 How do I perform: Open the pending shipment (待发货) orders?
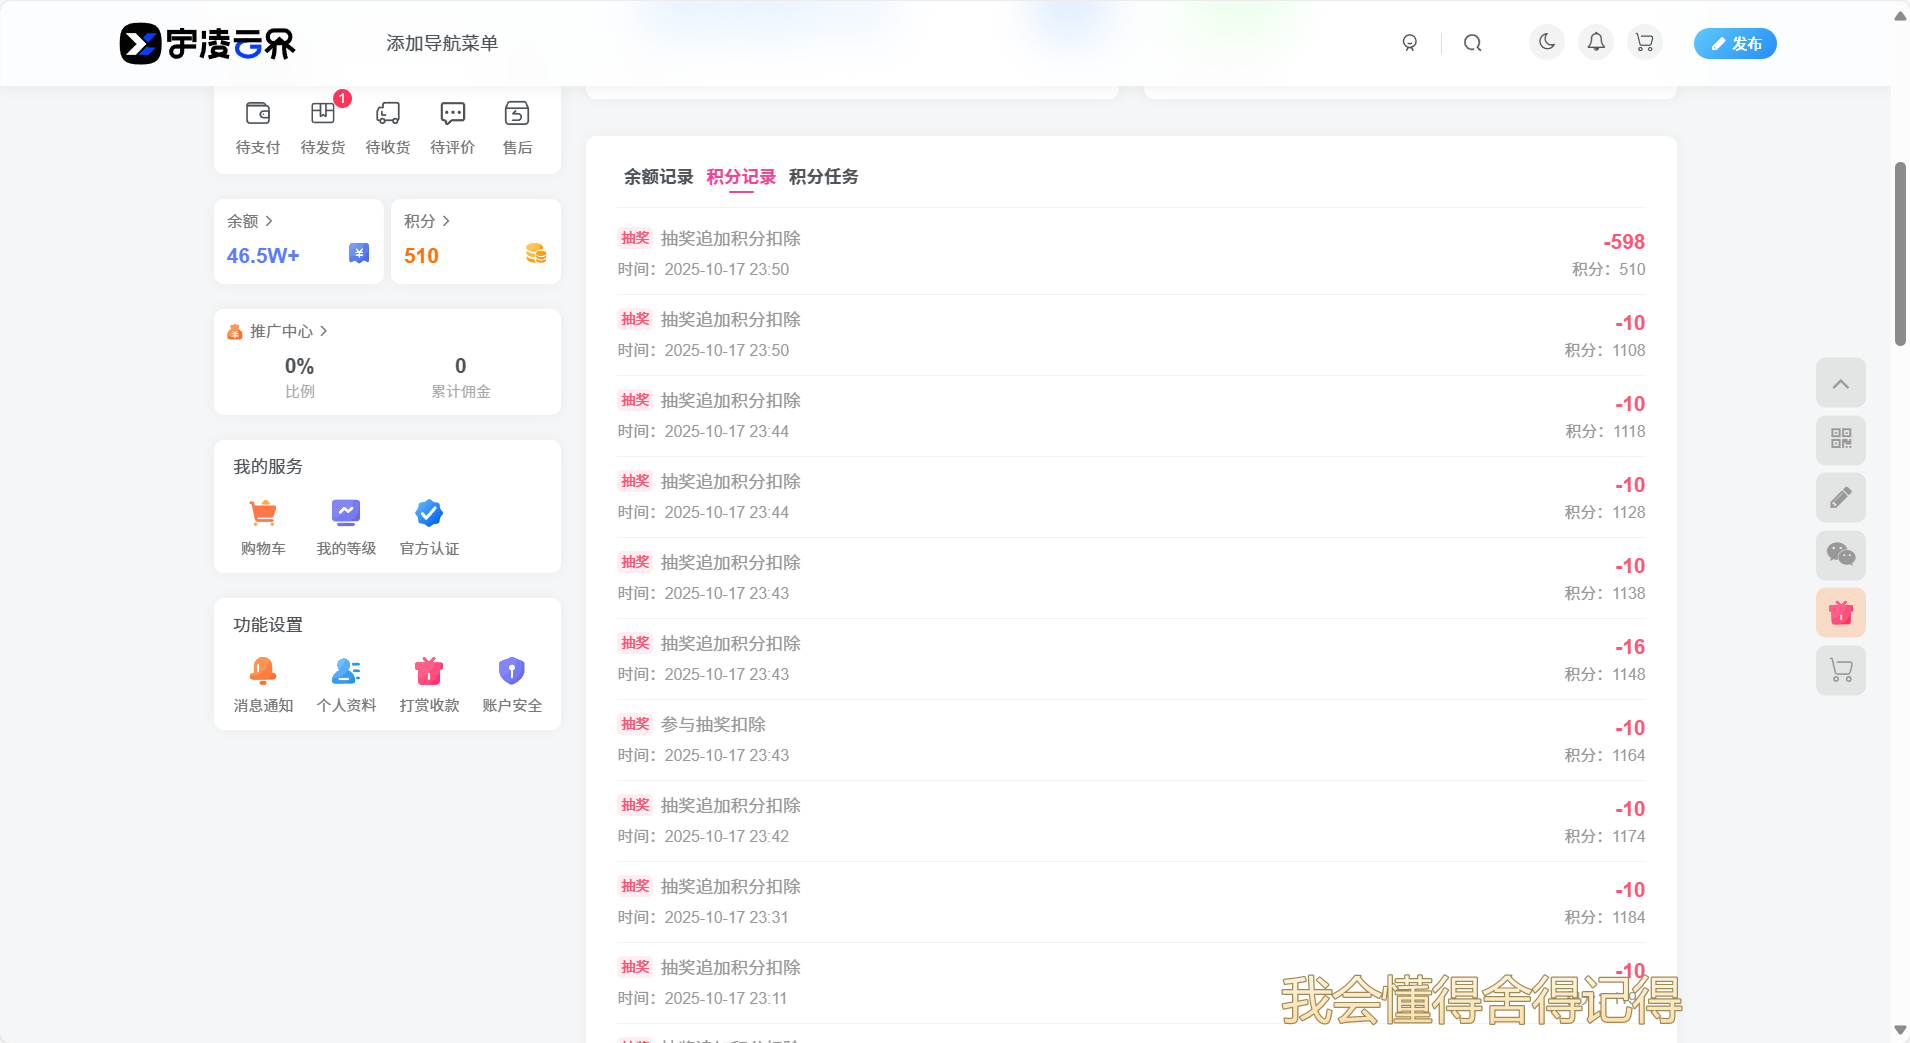[322, 127]
